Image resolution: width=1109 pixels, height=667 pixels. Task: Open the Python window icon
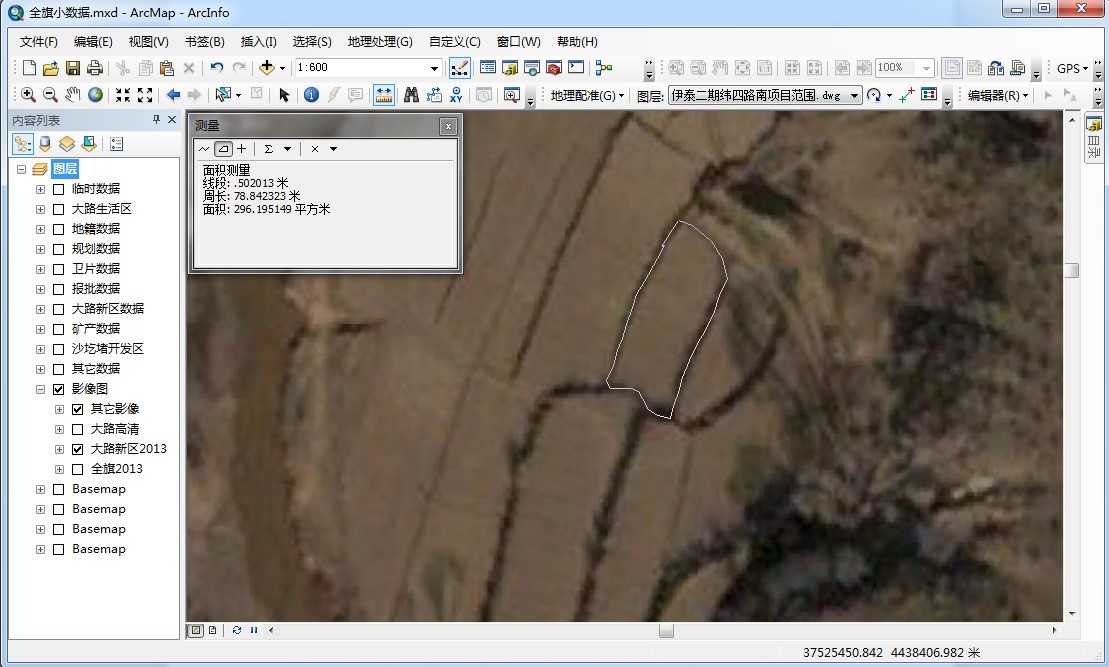pos(576,68)
